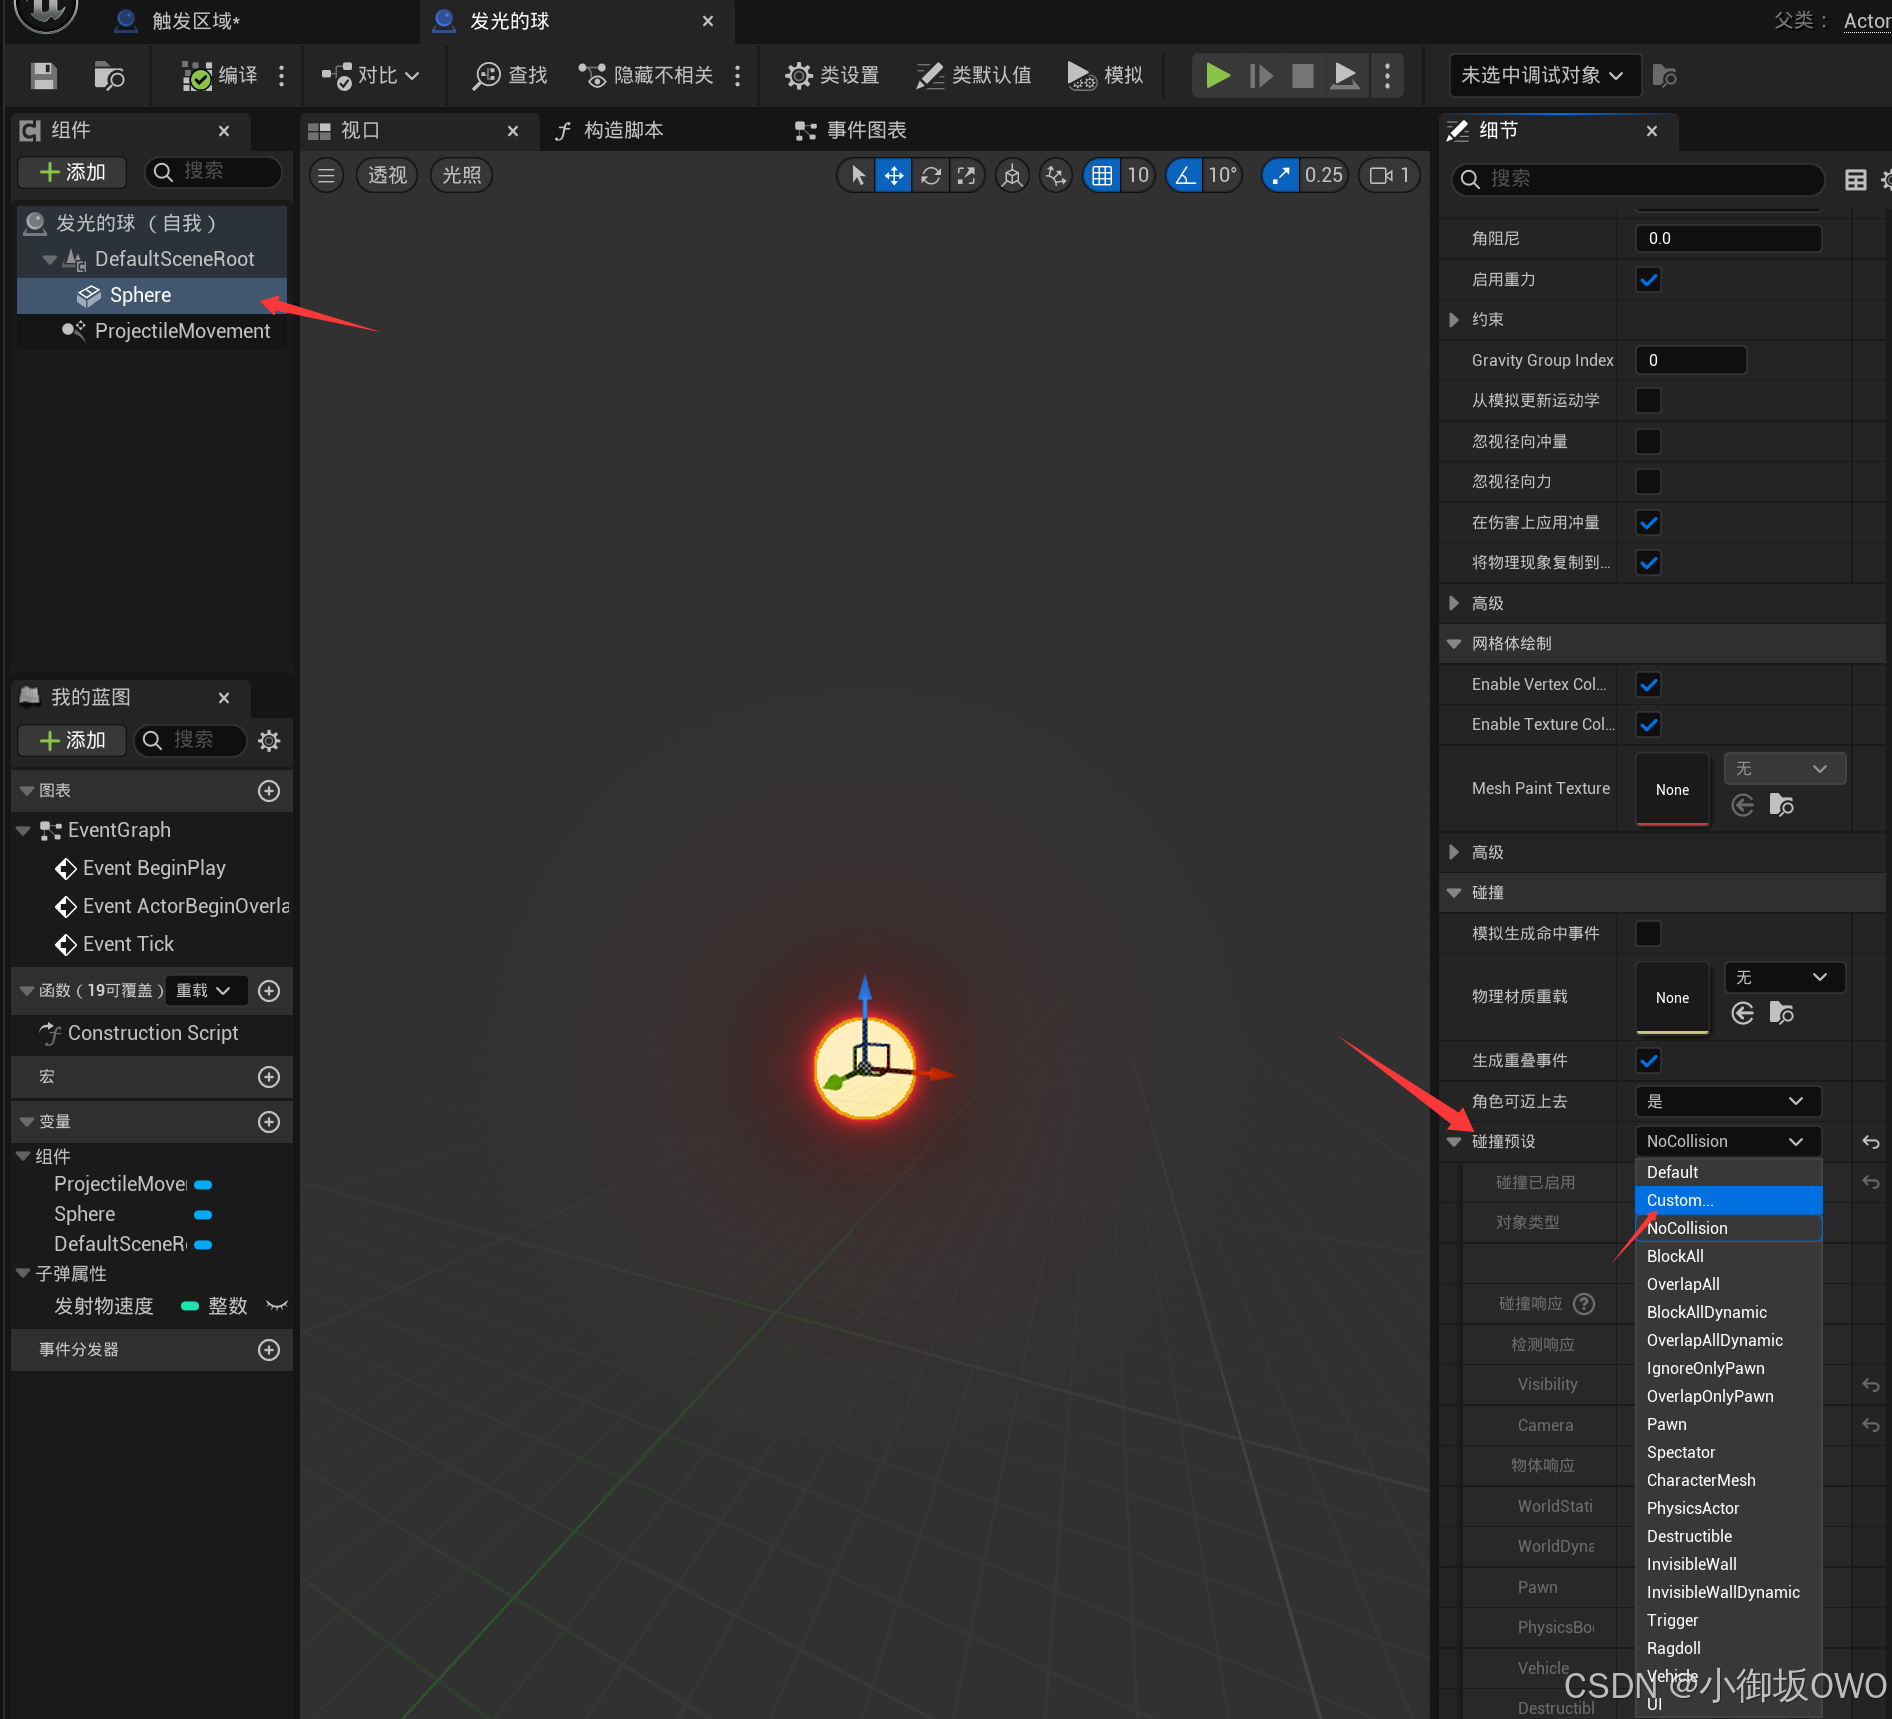Viewport: 1892px width, 1719px height.
Task: Toggle the world/local coordinate system icon
Action: [1012, 176]
